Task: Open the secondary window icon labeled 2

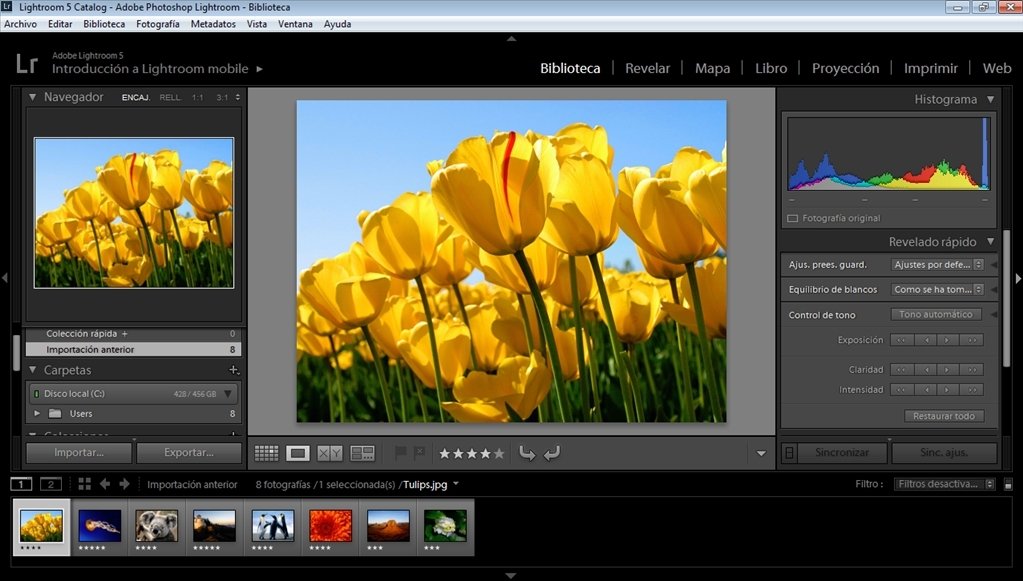Action: (51, 483)
